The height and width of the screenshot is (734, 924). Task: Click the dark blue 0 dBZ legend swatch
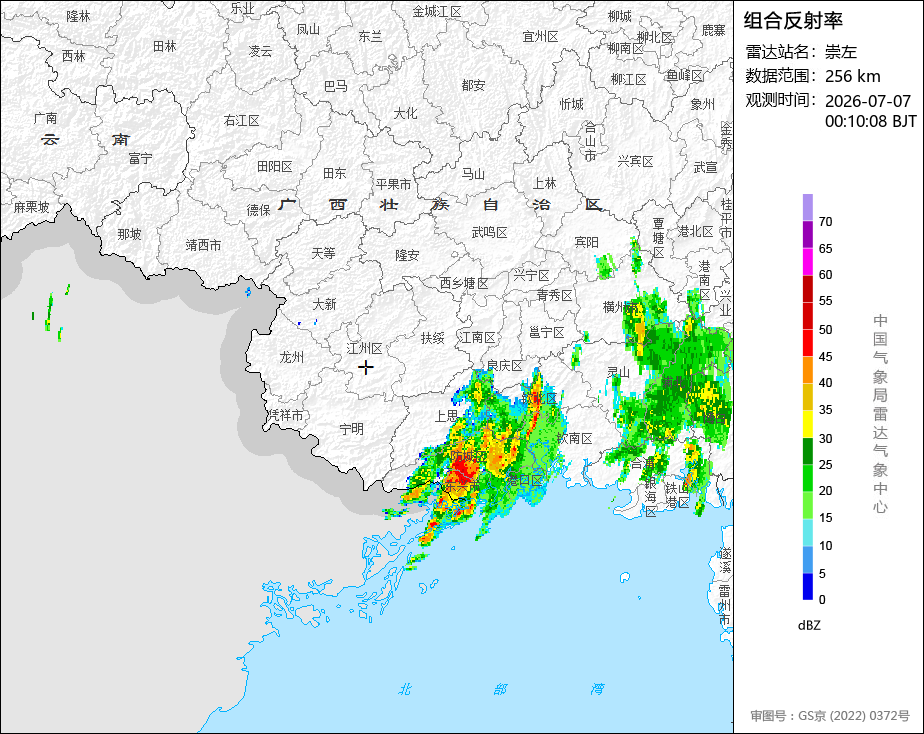[807, 587]
